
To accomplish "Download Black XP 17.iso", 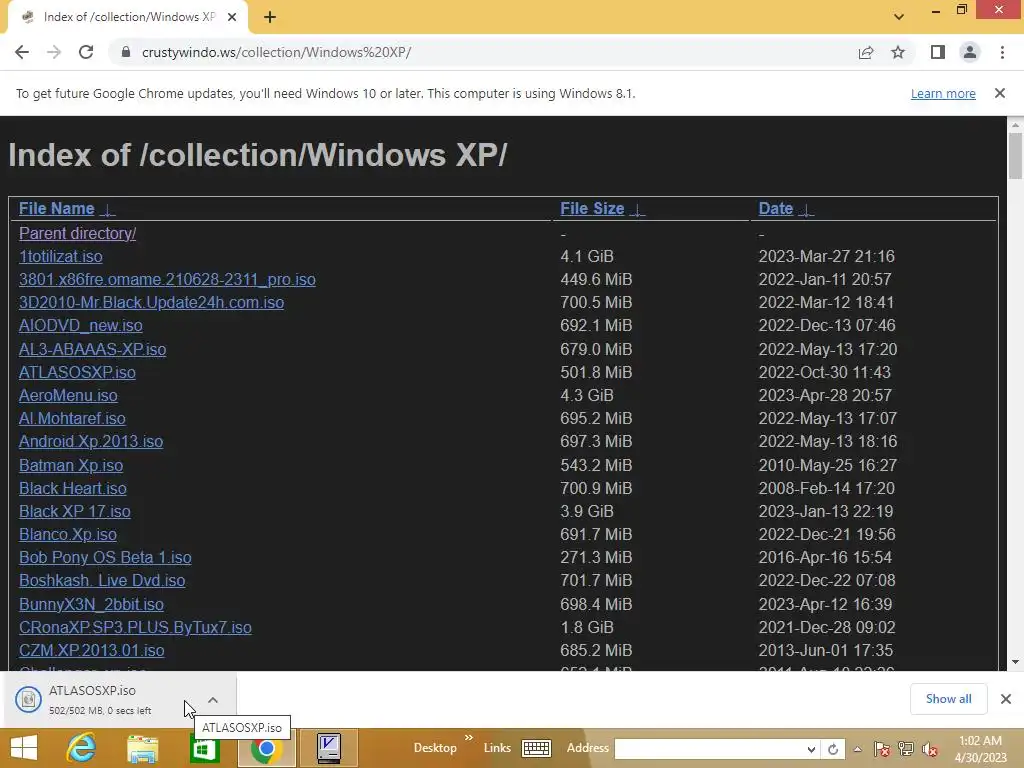I will pyautogui.click(x=74, y=511).
